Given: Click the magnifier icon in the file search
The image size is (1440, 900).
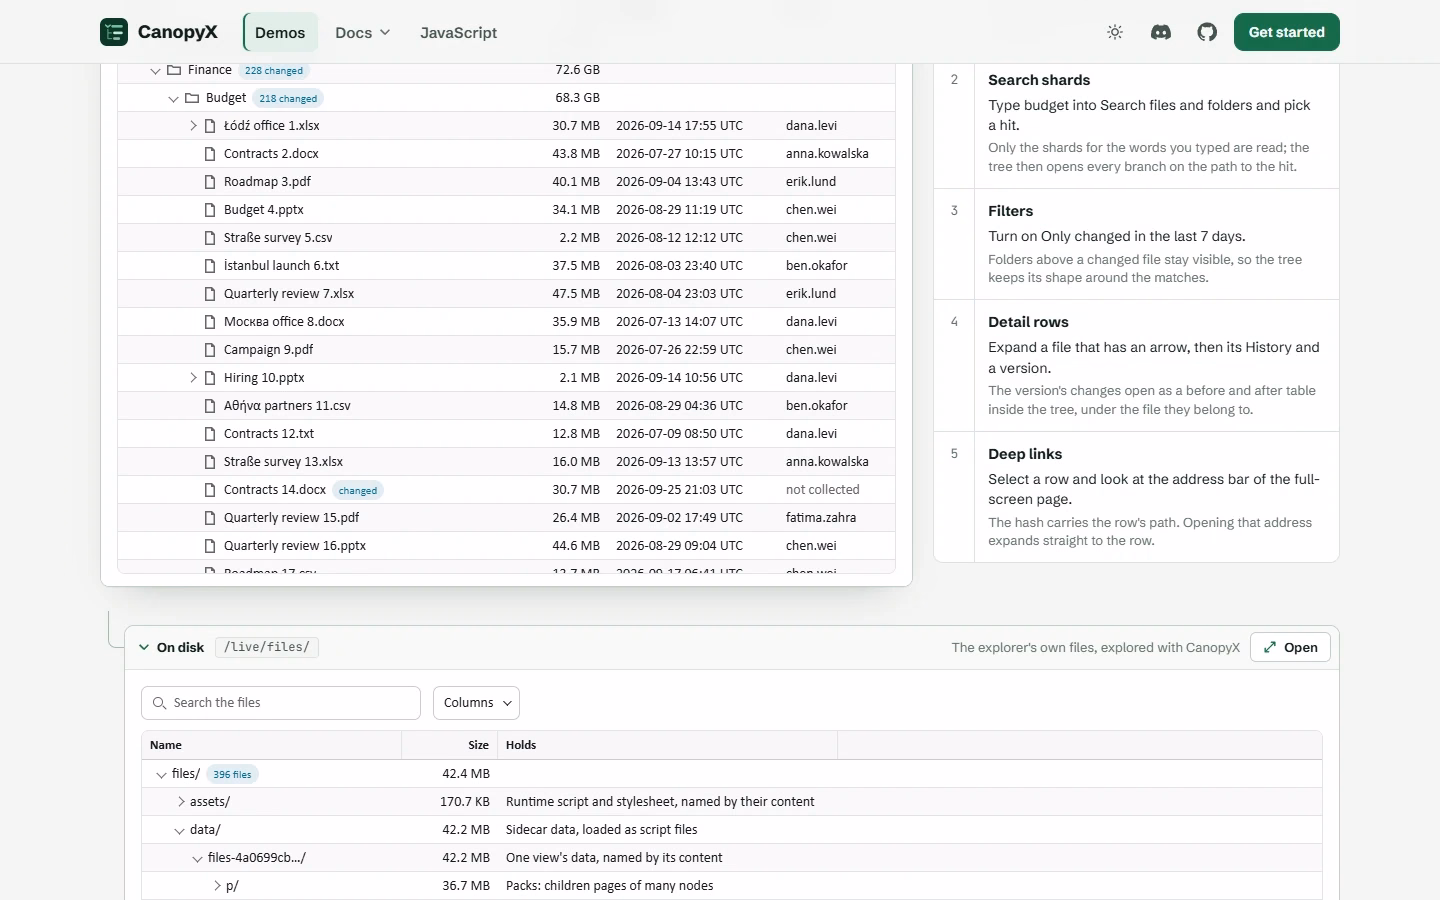Looking at the screenshot, I should pyautogui.click(x=159, y=703).
